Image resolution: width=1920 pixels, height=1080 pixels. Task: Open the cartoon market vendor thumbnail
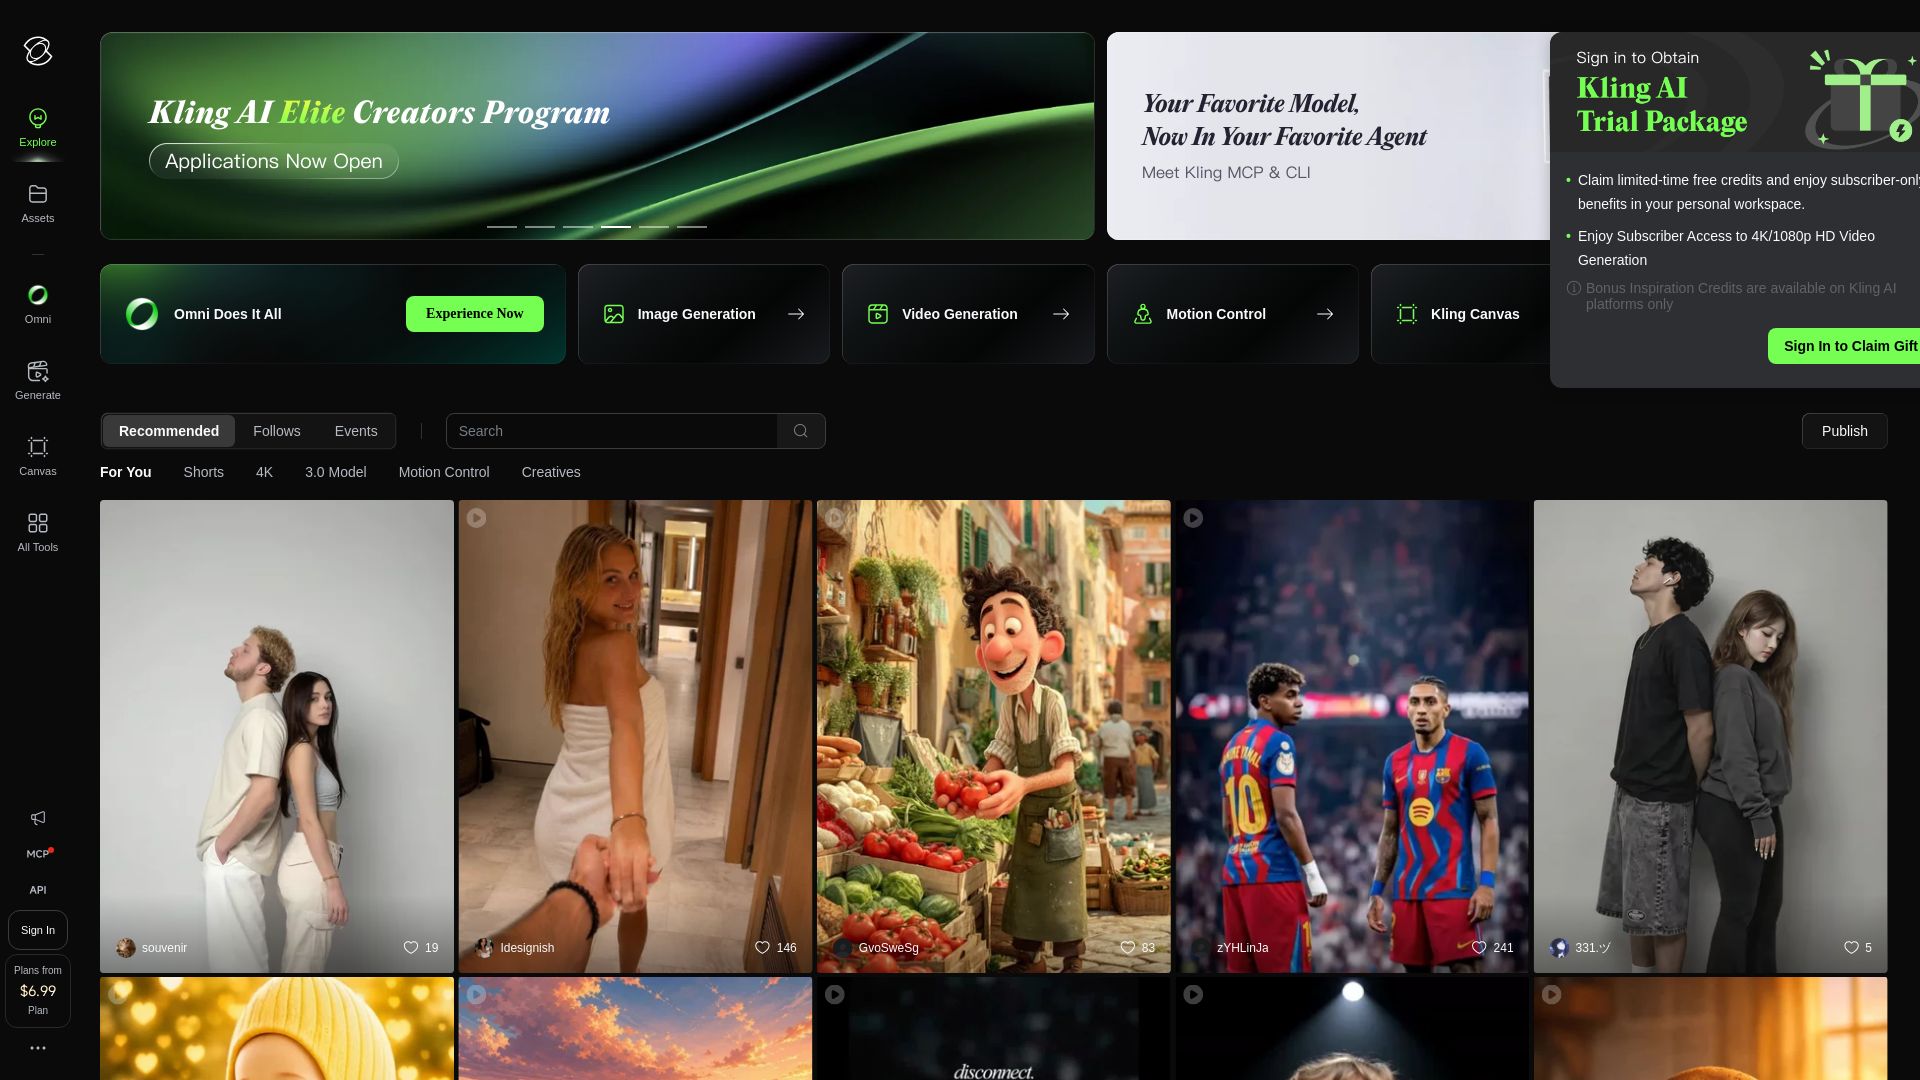point(994,736)
